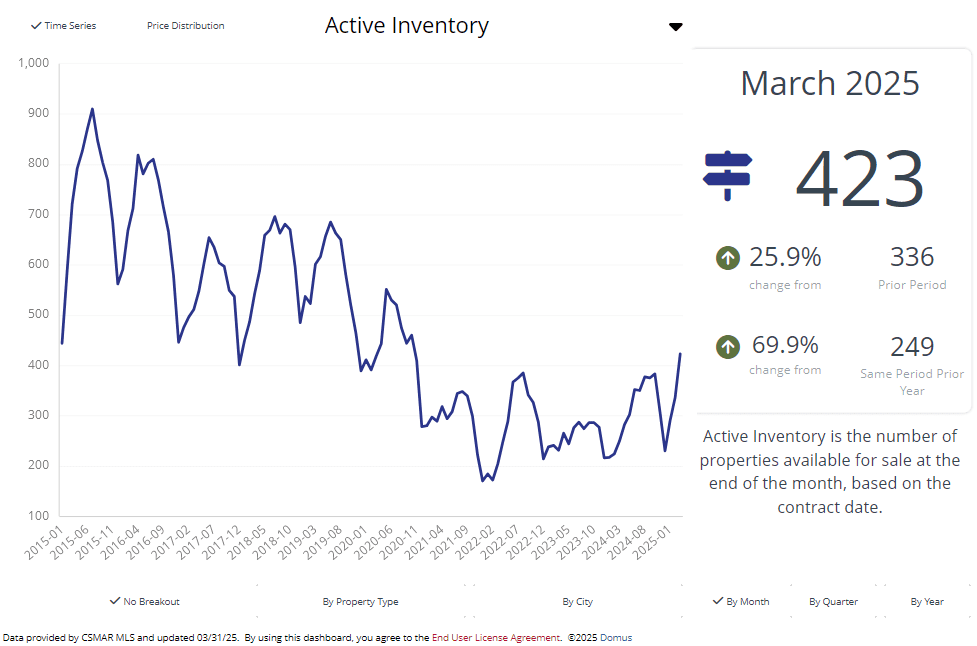The image size is (977, 646).
Task: Click the 2015-06 peak on the line
Action: point(92,109)
